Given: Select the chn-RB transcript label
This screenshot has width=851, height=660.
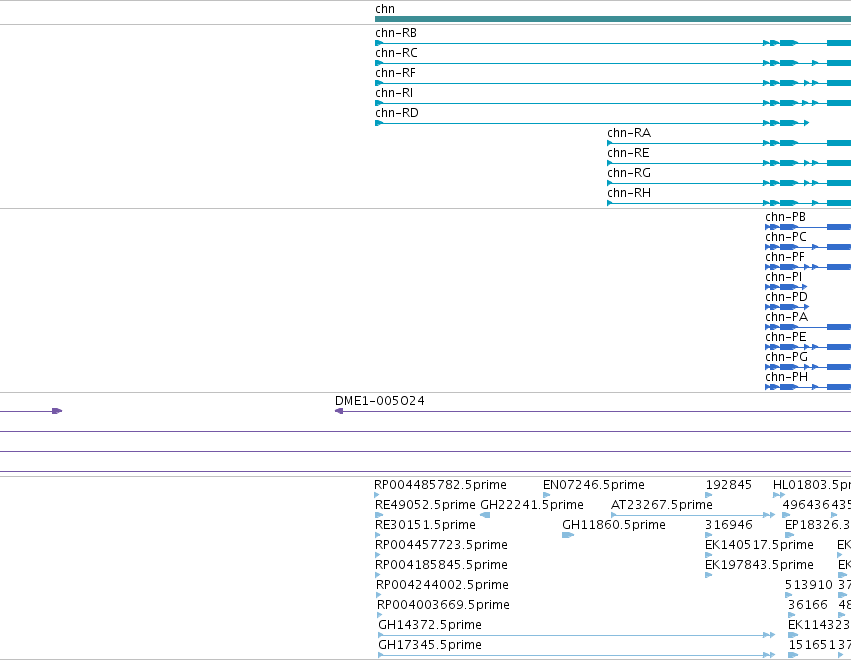Looking at the screenshot, I should point(396,33).
